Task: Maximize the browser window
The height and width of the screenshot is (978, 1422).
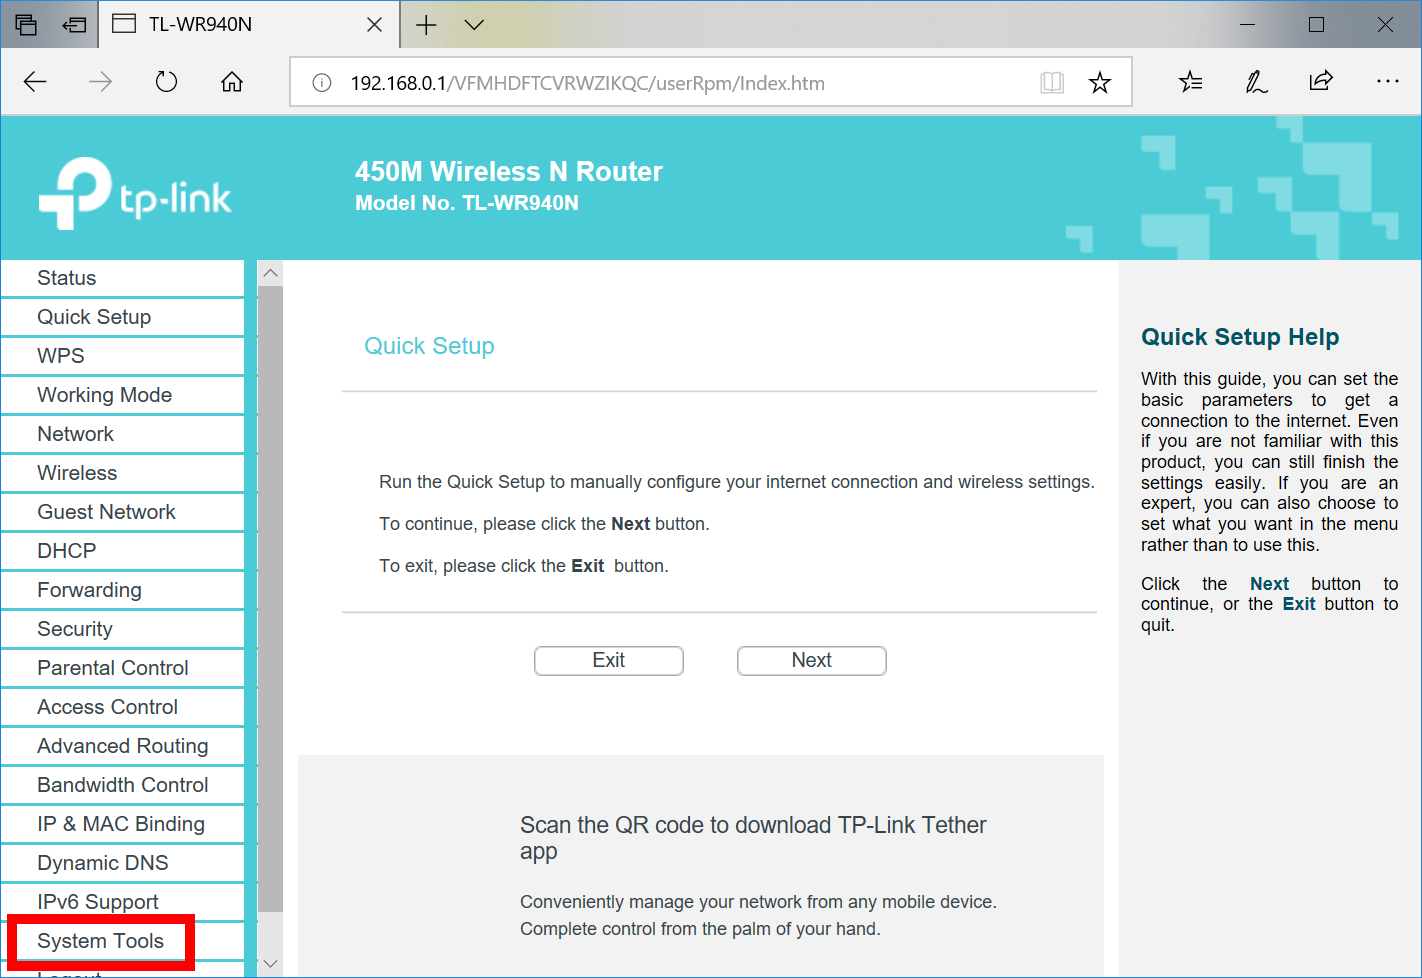Action: click(1316, 24)
